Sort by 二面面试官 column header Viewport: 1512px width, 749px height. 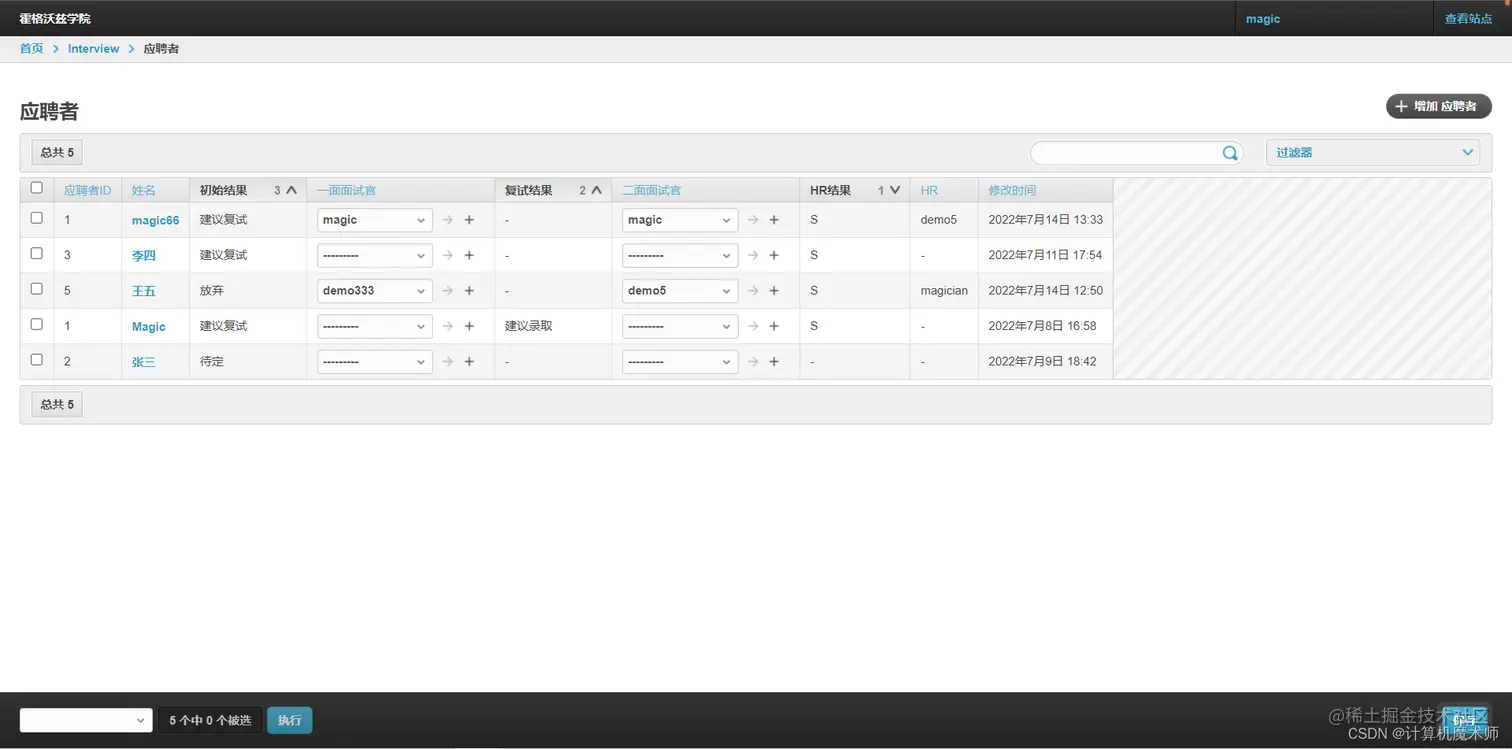651,190
